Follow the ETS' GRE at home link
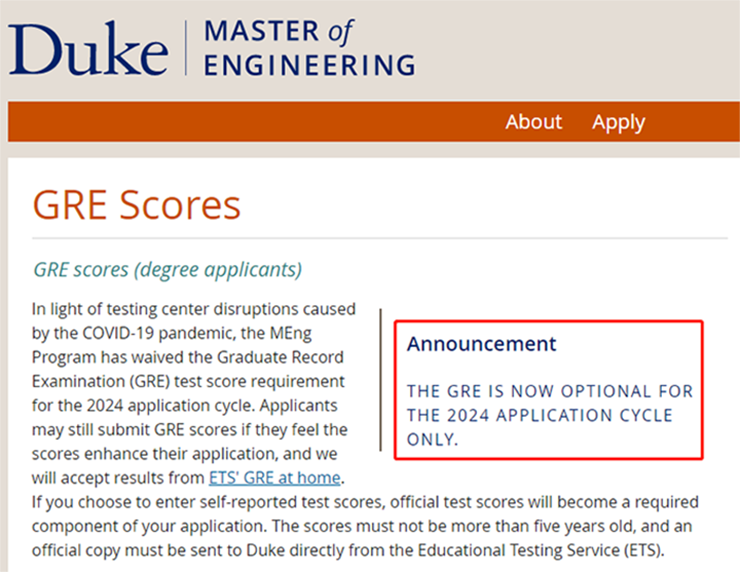The image size is (740, 572). [x=275, y=478]
